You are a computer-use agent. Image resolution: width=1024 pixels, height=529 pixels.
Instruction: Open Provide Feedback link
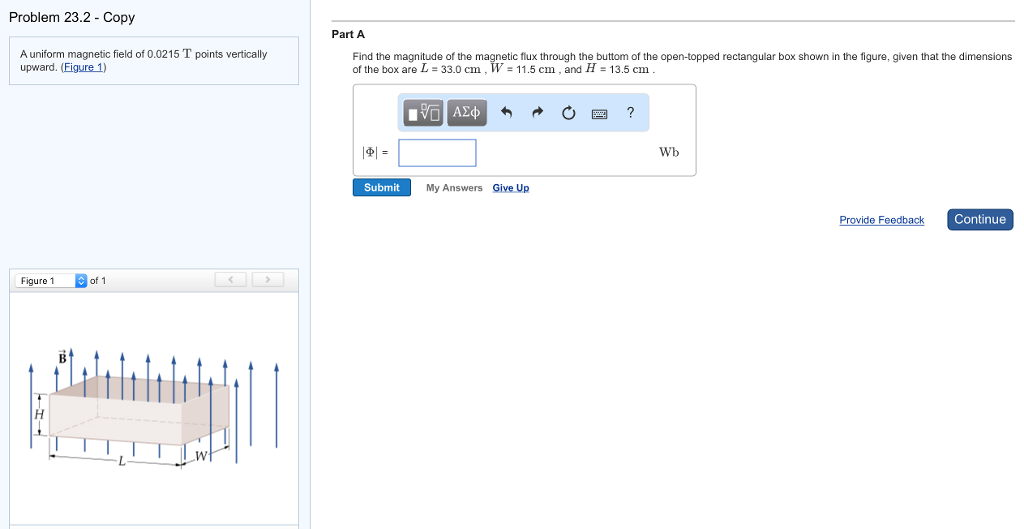click(x=882, y=220)
